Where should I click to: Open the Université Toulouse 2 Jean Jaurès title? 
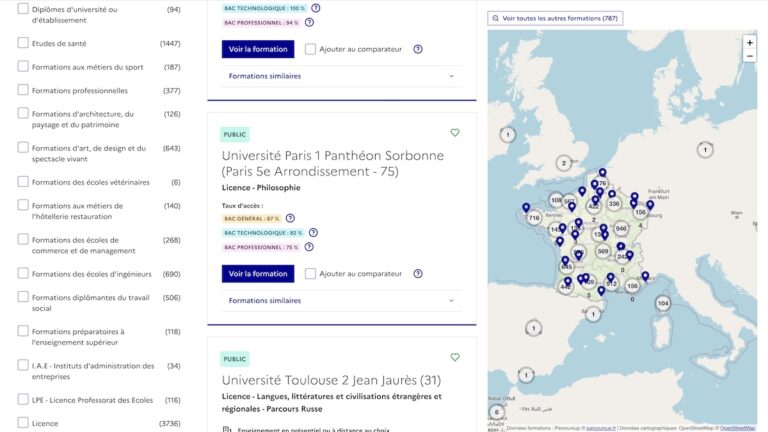tap(330, 380)
